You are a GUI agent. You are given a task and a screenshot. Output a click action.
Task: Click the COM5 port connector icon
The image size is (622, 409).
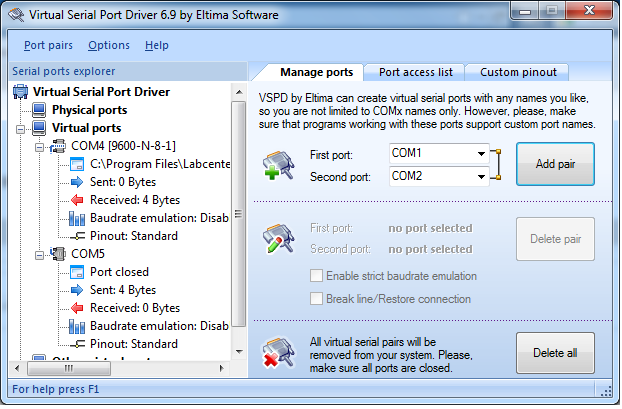pos(58,253)
